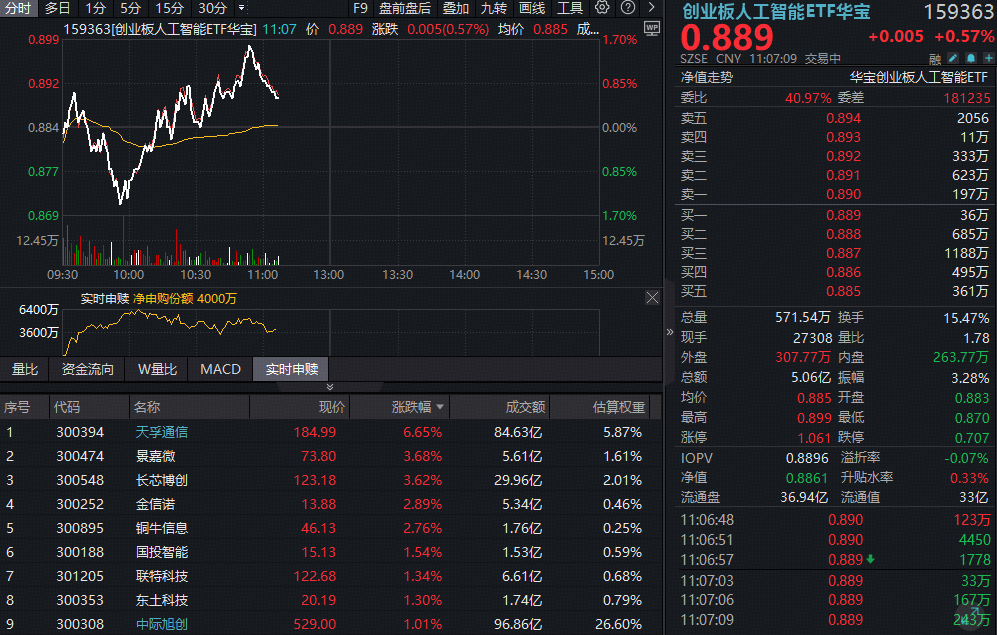Add to watchlist with plus icon

click(x=986, y=59)
